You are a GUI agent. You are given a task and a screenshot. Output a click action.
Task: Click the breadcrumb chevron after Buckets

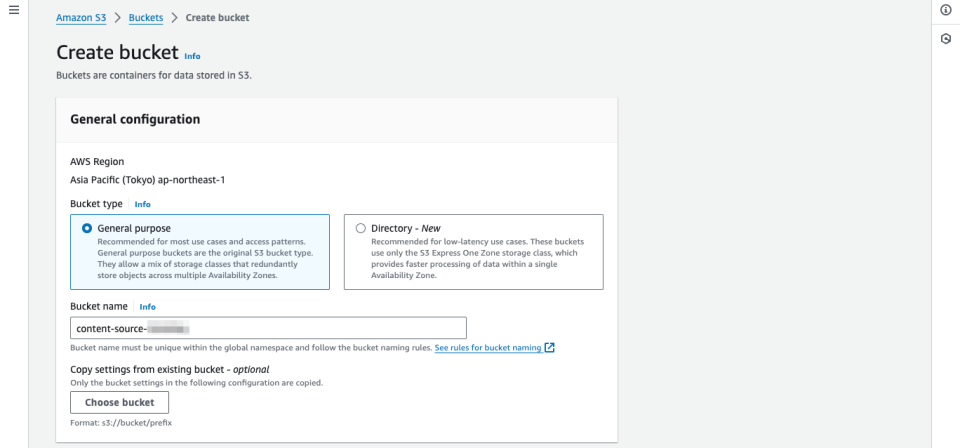coord(174,18)
